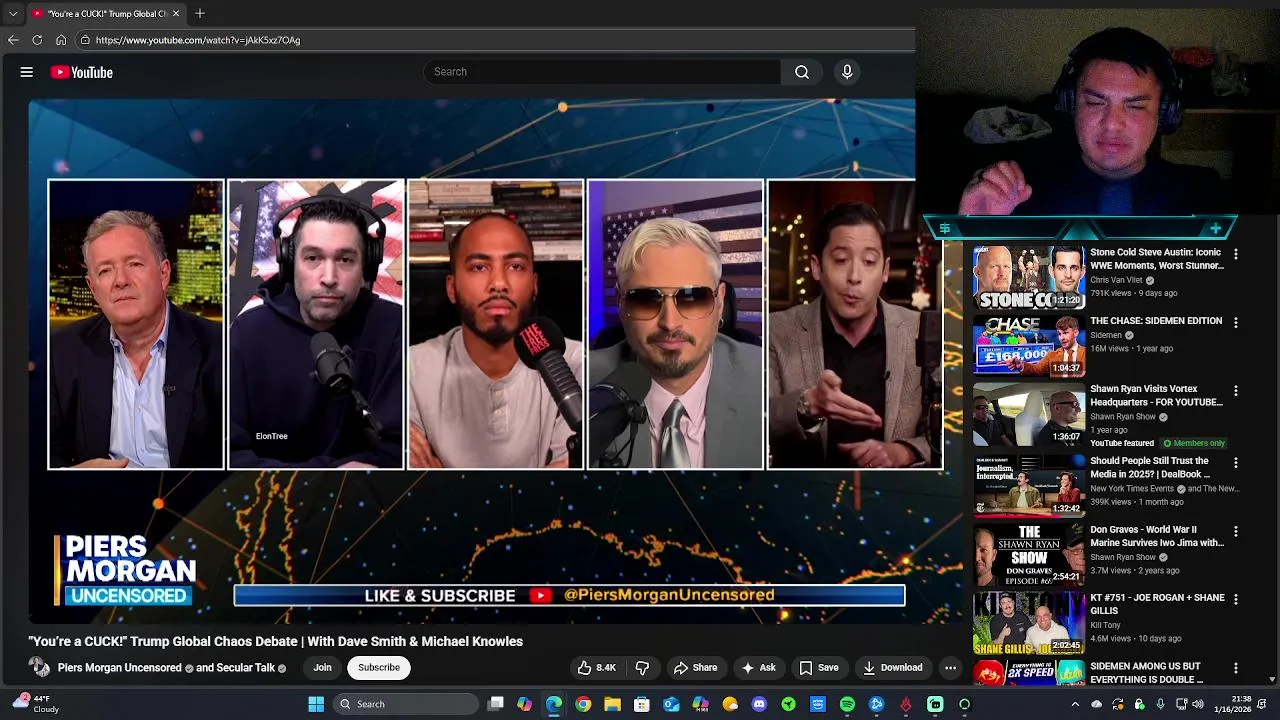Open Microsoft Store from the taskbar
The image size is (1280, 720).
pyautogui.click(x=642, y=704)
